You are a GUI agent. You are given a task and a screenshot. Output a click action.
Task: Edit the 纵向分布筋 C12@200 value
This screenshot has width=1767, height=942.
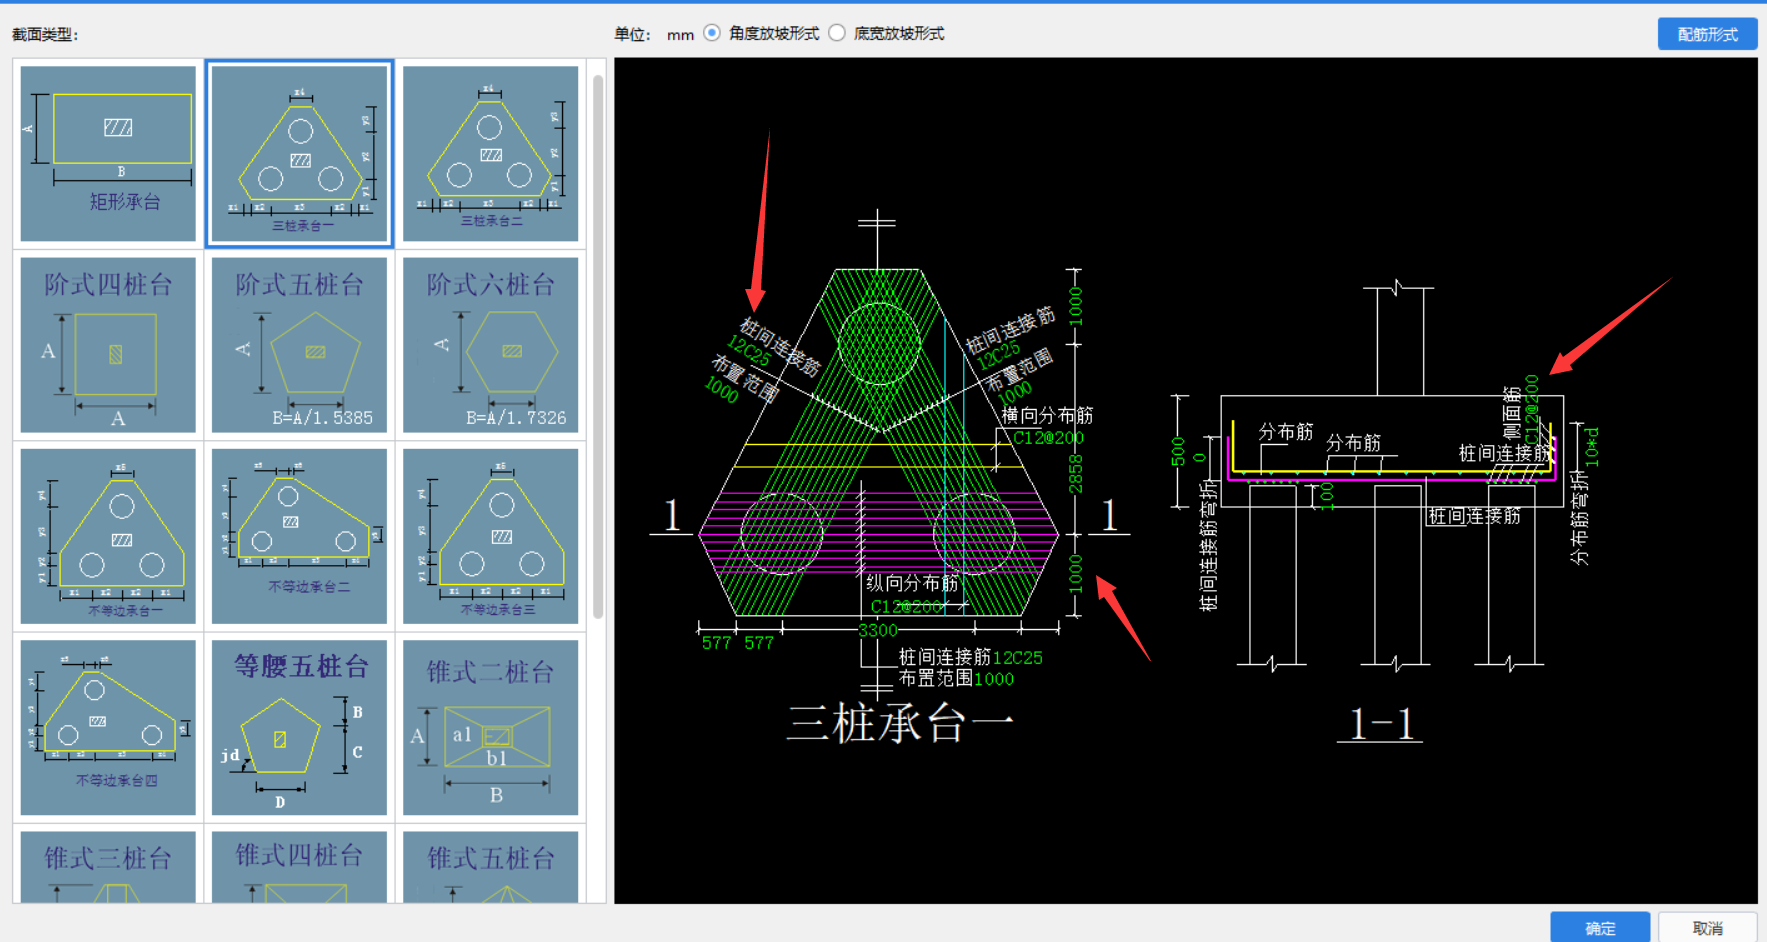[905, 607]
